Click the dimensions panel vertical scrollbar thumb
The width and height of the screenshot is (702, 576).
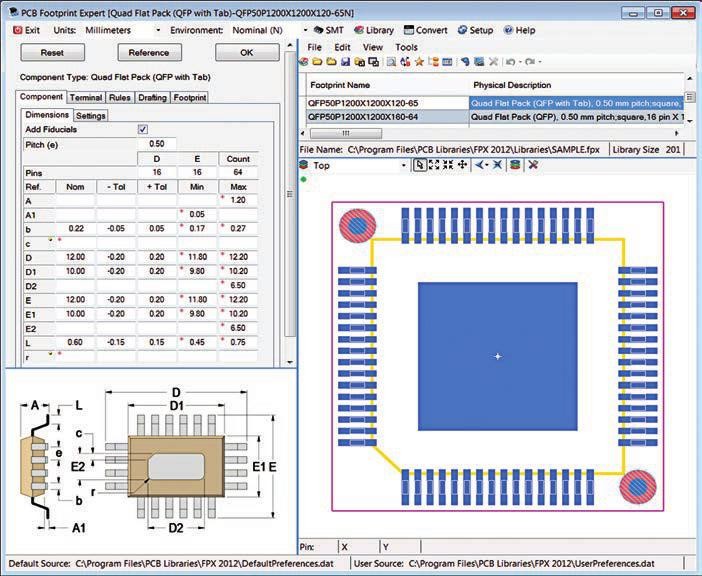click(290, 193)
